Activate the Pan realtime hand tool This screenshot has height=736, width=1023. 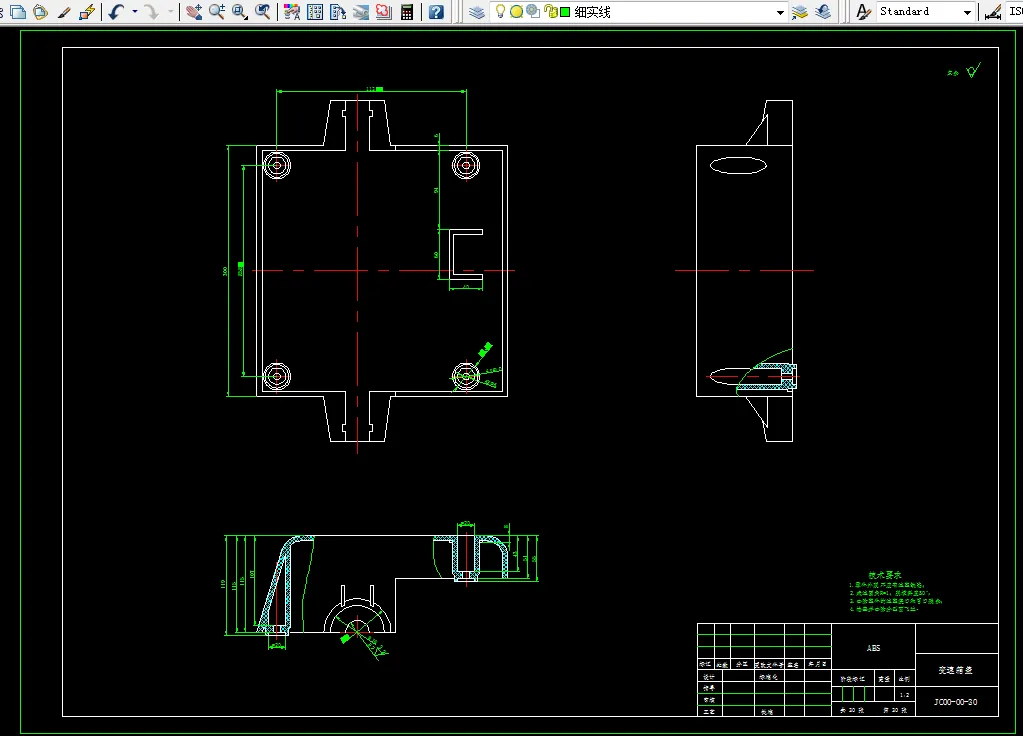[194, 12]
